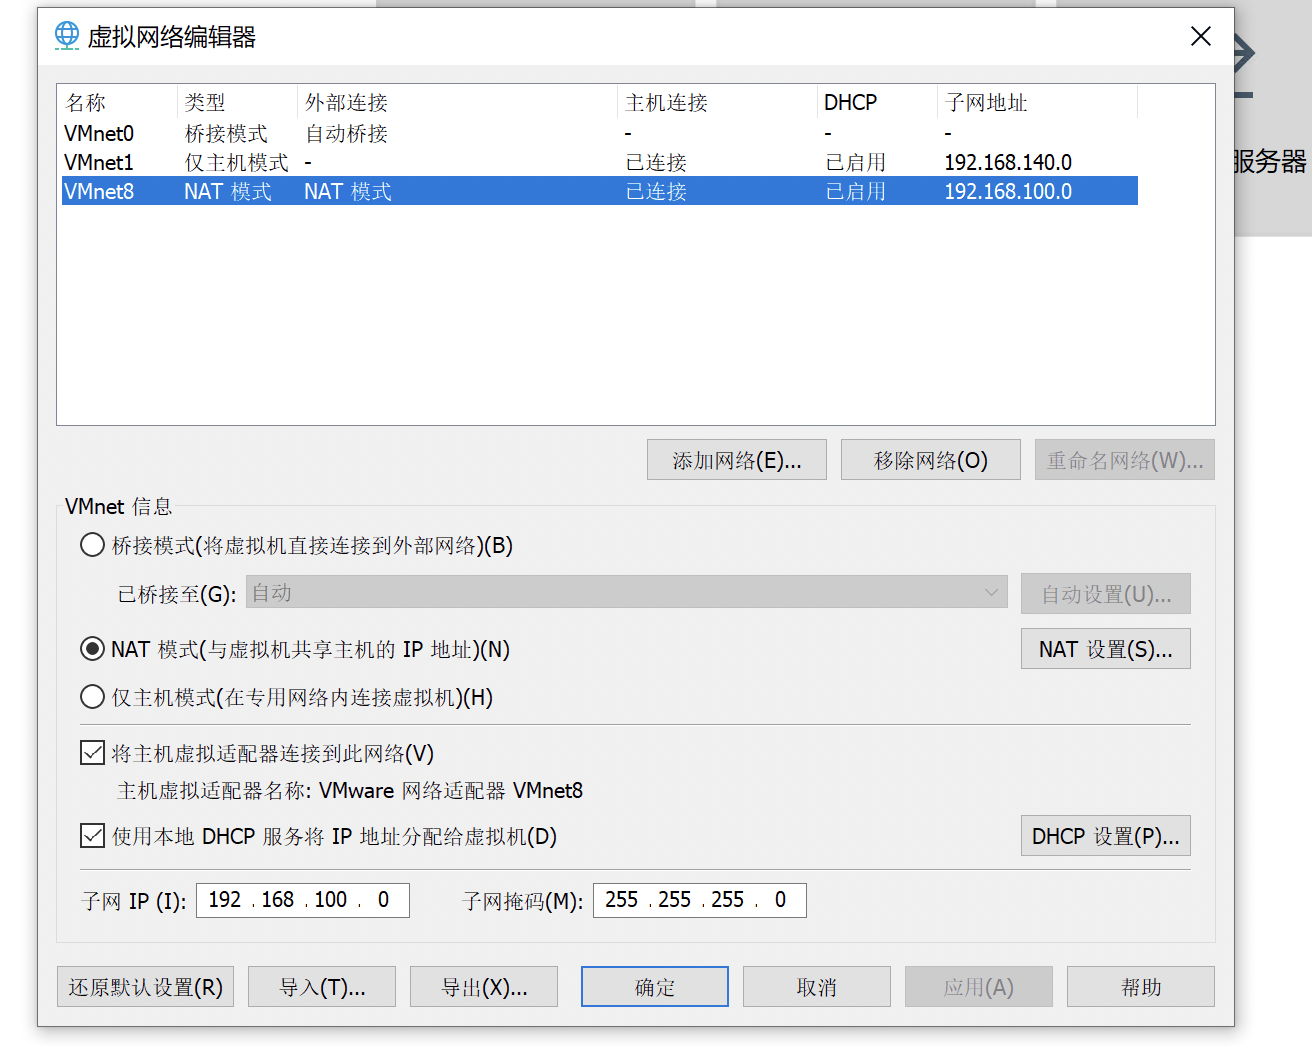Viewport: 1312px width, 1046px height.
Task: Click the 子网掩码 input field
Action: point(699,900)
